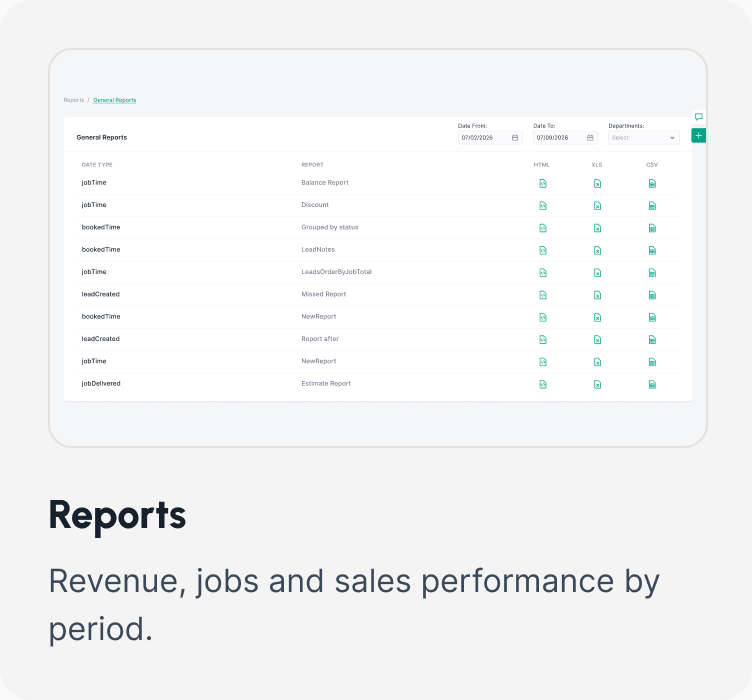
Task: Download LeadNotes XLS file
Action: coord(597,250)
